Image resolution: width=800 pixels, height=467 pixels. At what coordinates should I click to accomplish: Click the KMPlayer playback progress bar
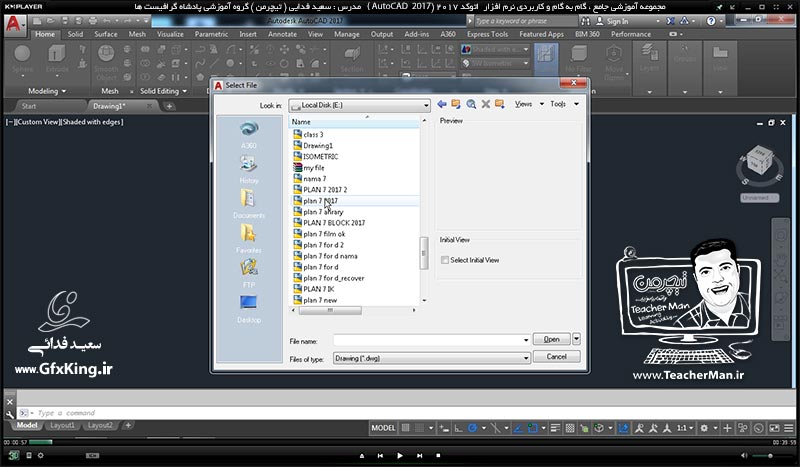(399, 442)
